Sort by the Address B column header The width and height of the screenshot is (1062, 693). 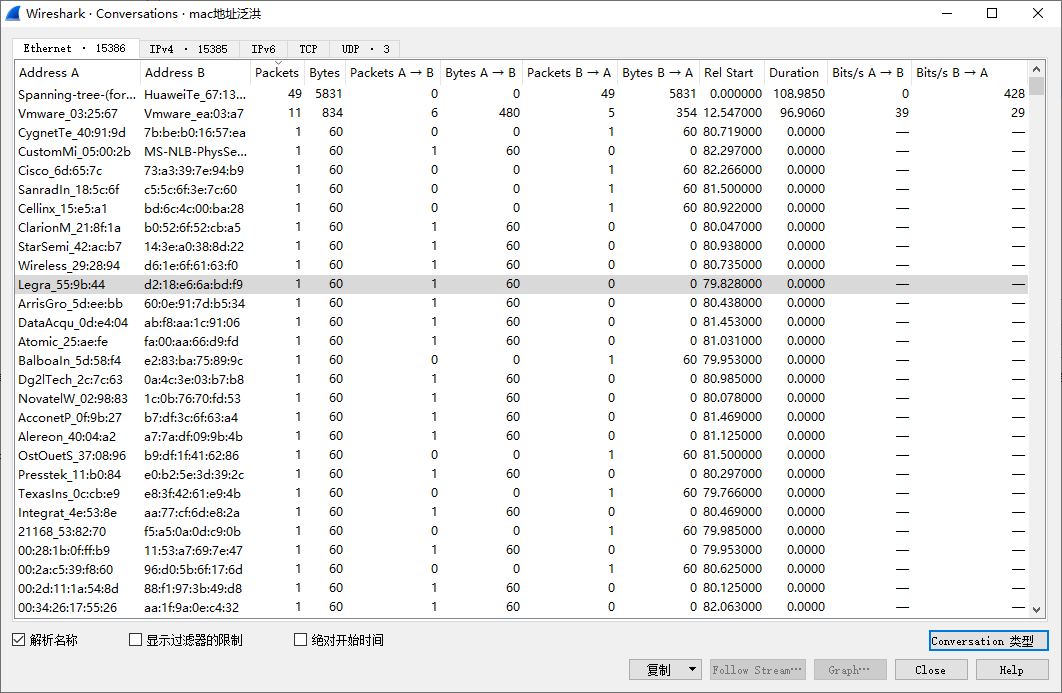pos(195,72)
